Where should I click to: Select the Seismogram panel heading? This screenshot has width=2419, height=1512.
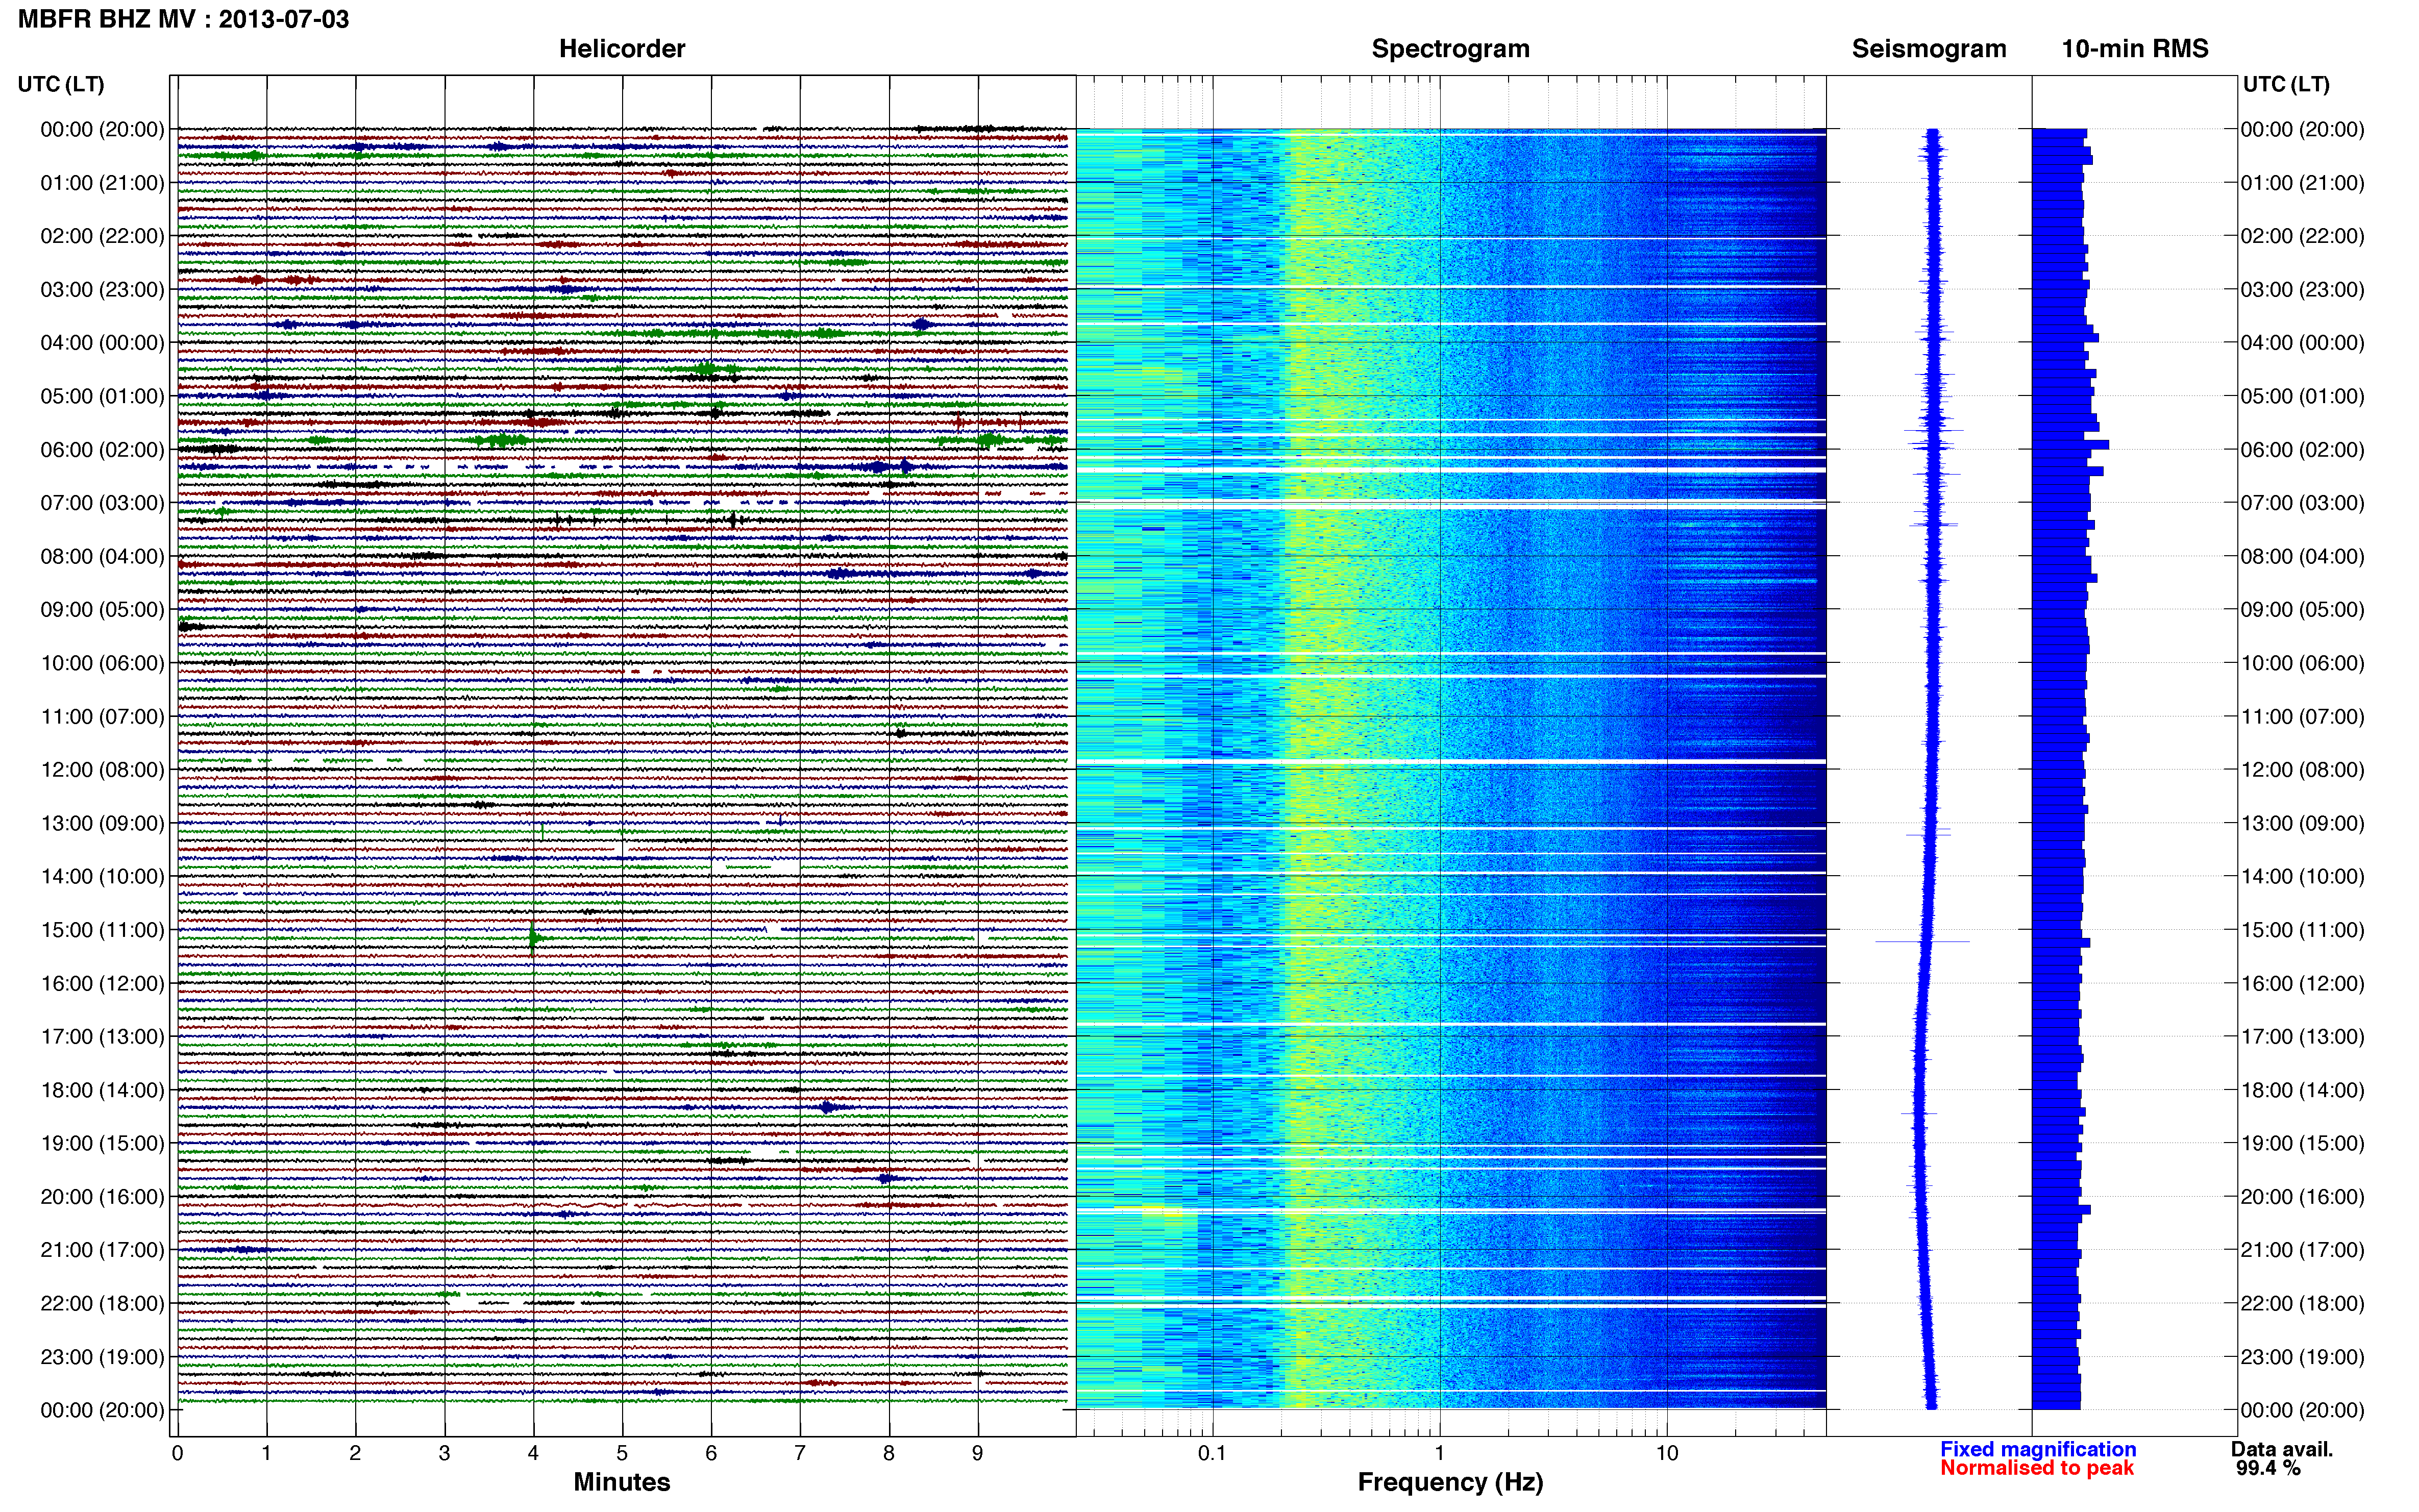tap(1929, 49)
